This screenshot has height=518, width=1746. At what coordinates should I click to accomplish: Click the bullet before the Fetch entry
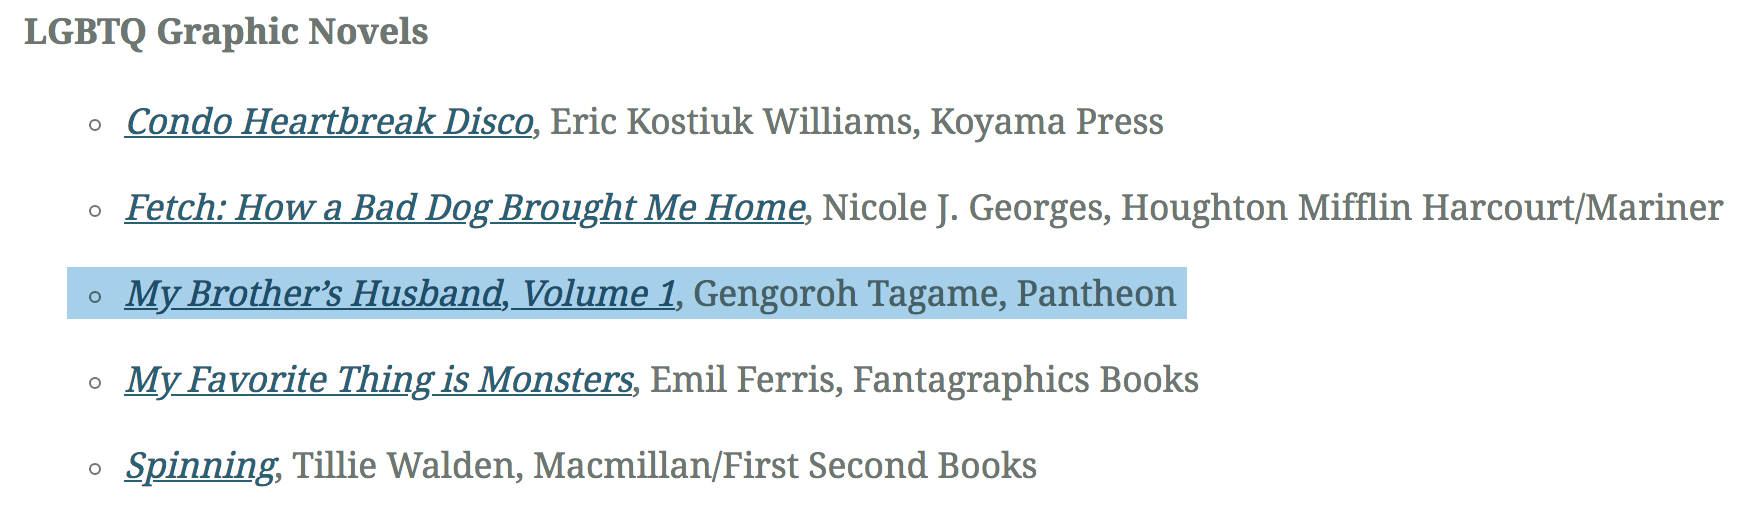point(95,211)
